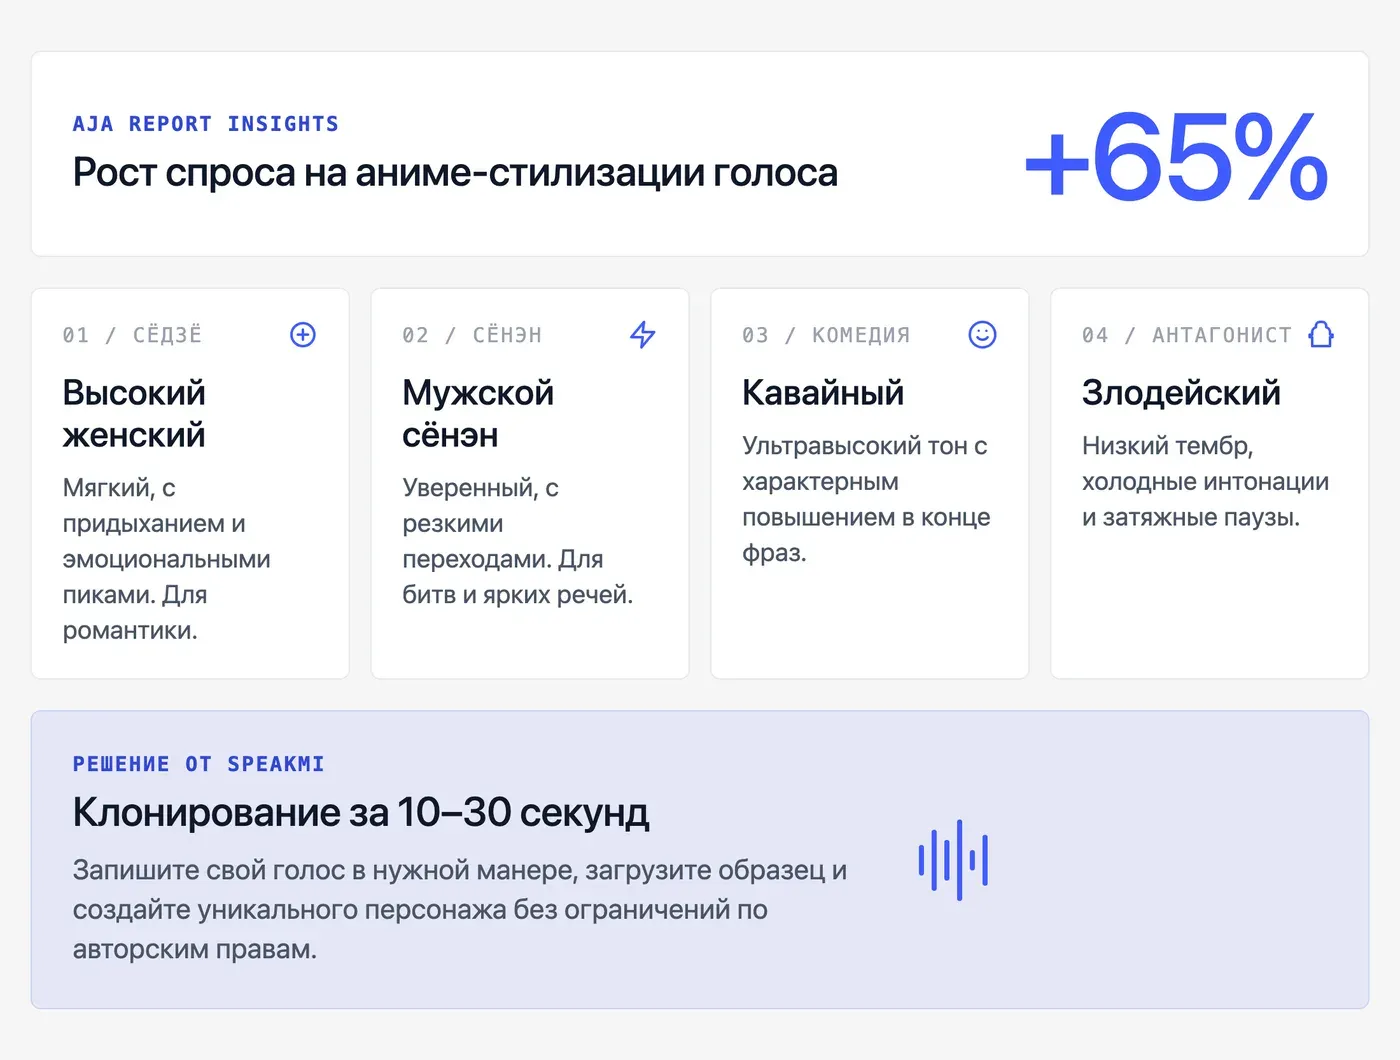
Task: Click the description starting Низкий тембр
Action: 1205,481
